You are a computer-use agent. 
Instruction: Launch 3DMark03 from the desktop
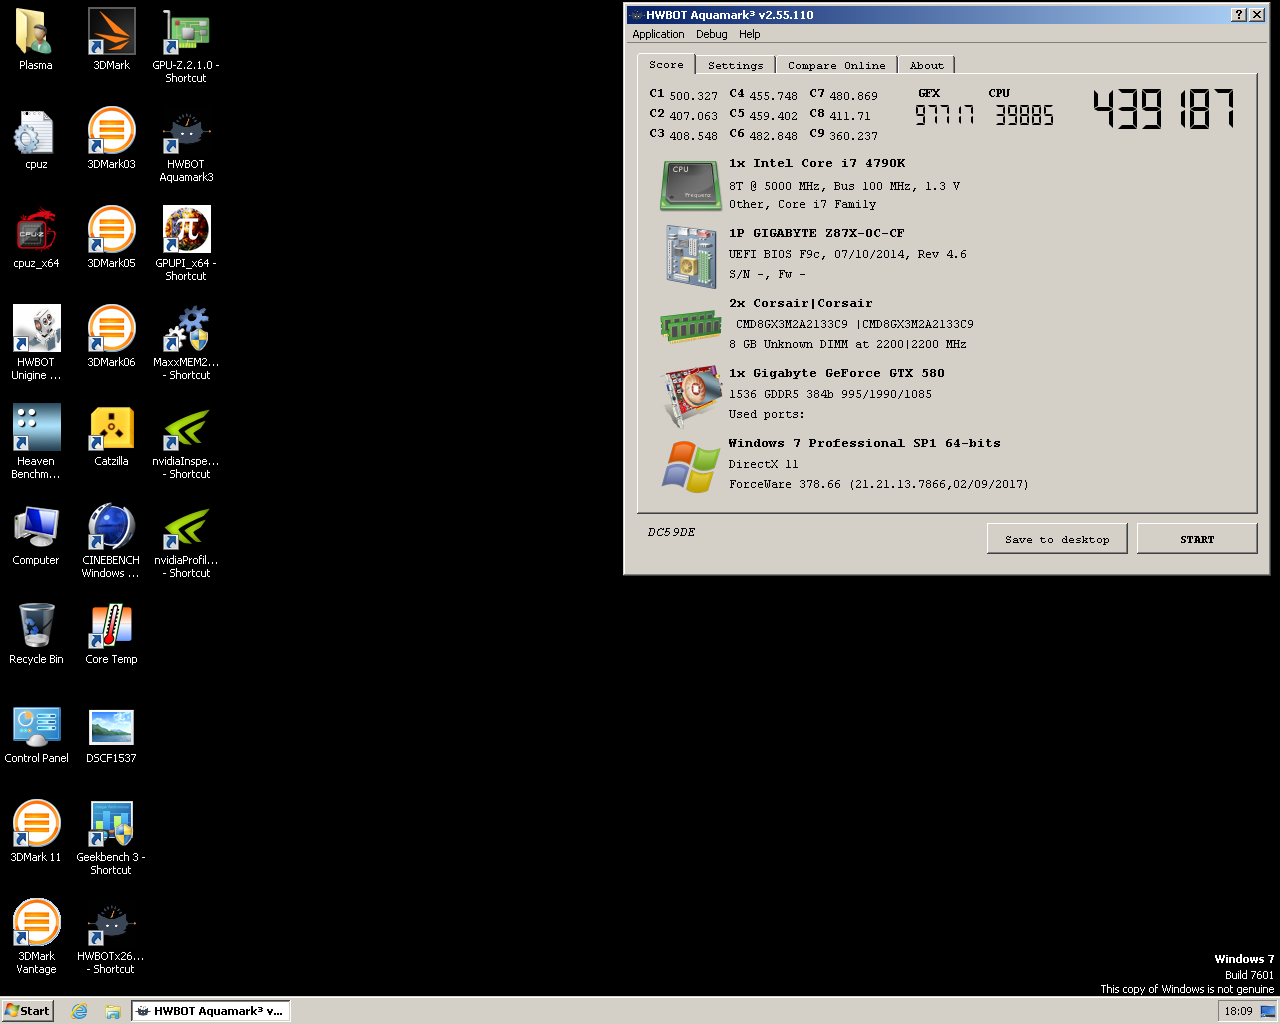111,139
